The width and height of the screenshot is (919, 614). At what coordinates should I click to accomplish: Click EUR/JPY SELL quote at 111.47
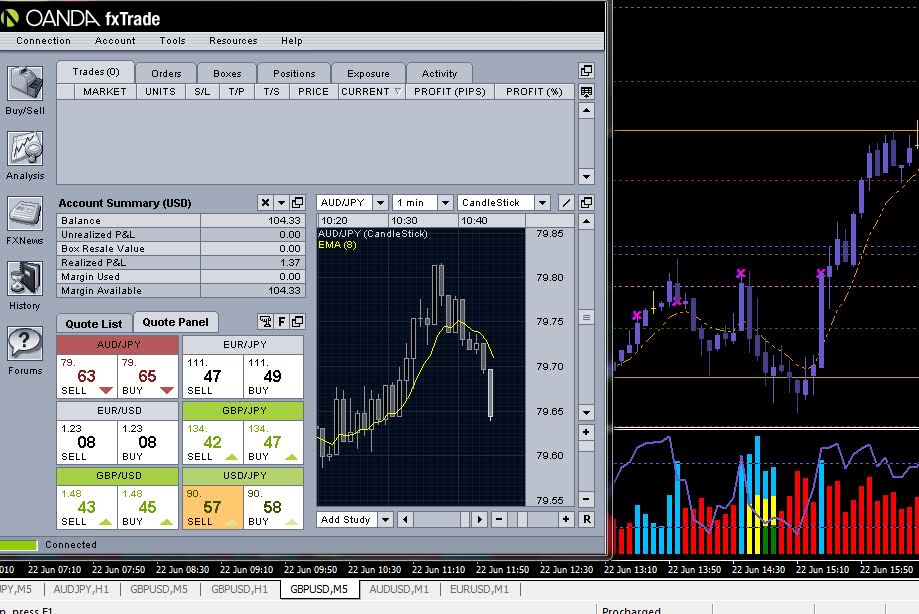pyautogui.click(x=213, y=376)
